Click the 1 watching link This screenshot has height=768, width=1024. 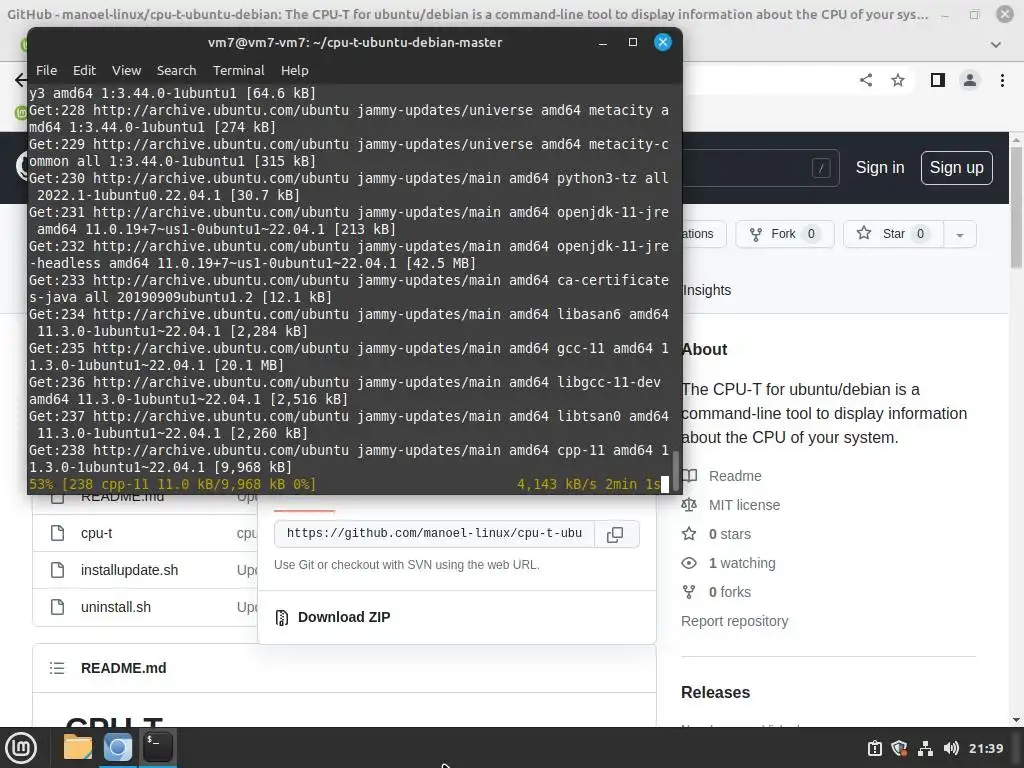coord(742,563)
